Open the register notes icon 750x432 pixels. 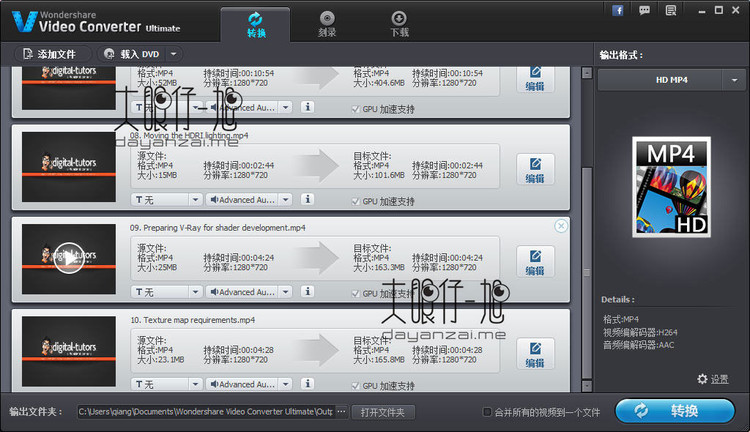click(x=671, y=10)
